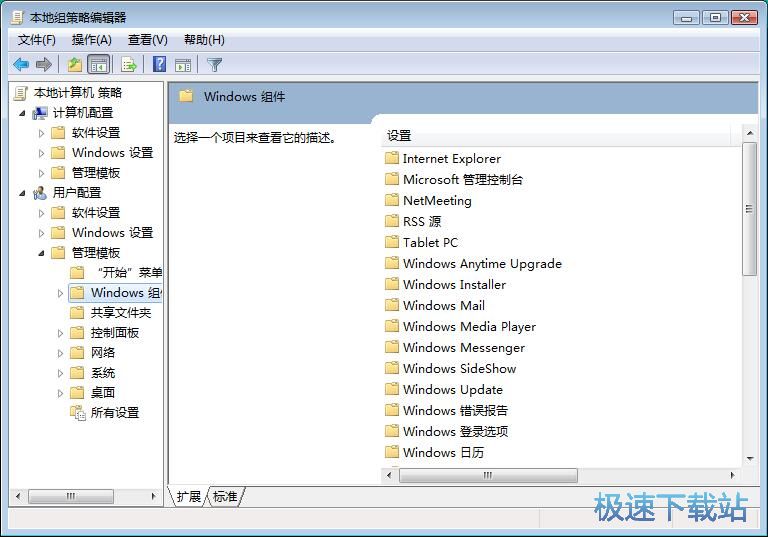Click the tree pane horizontal scrollbar thumb
The image size is (768, 537).
[71, 496]
